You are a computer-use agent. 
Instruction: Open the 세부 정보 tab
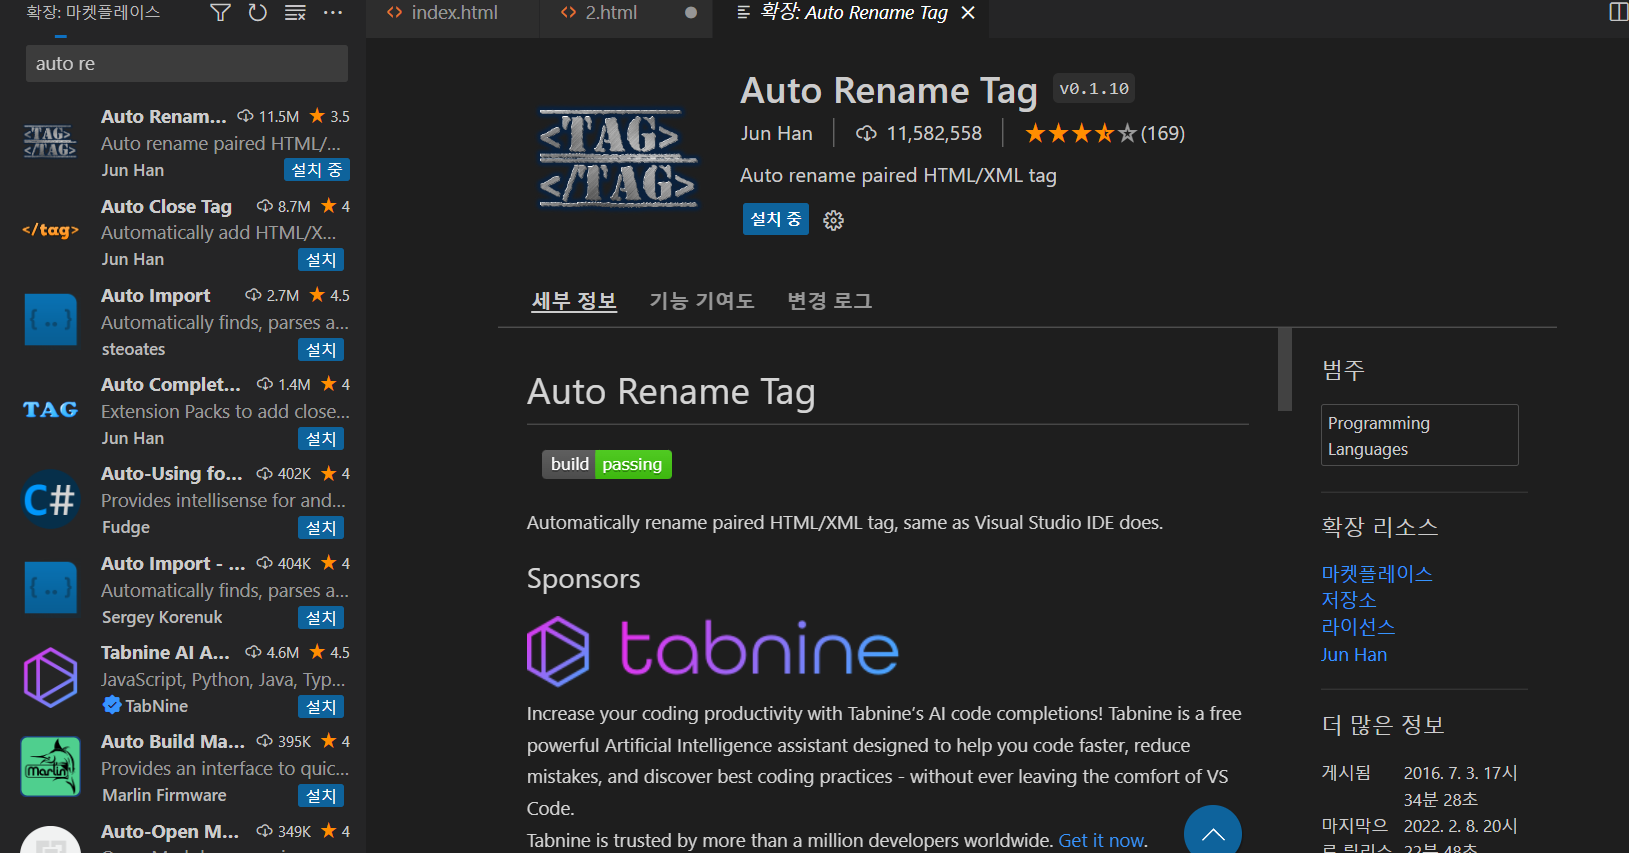(574, 301)
